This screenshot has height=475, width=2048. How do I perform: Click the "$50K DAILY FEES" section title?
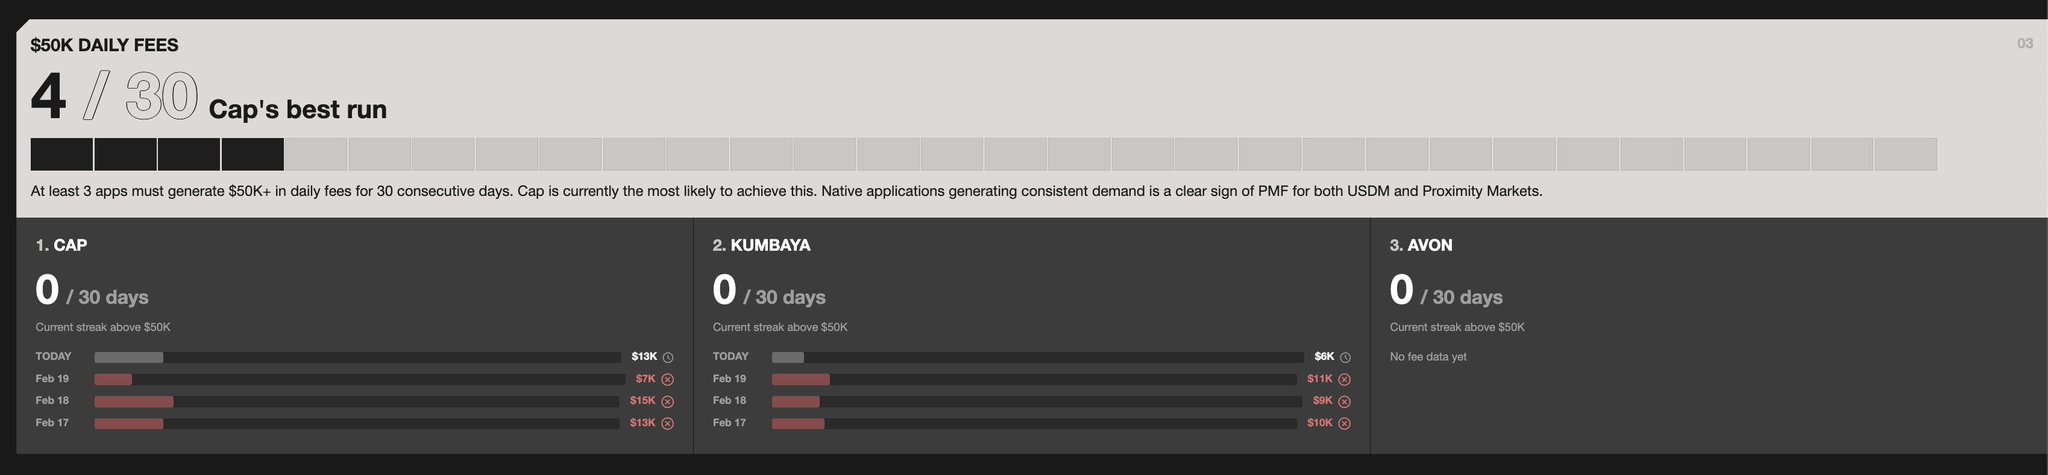click(x=105, y=45)
